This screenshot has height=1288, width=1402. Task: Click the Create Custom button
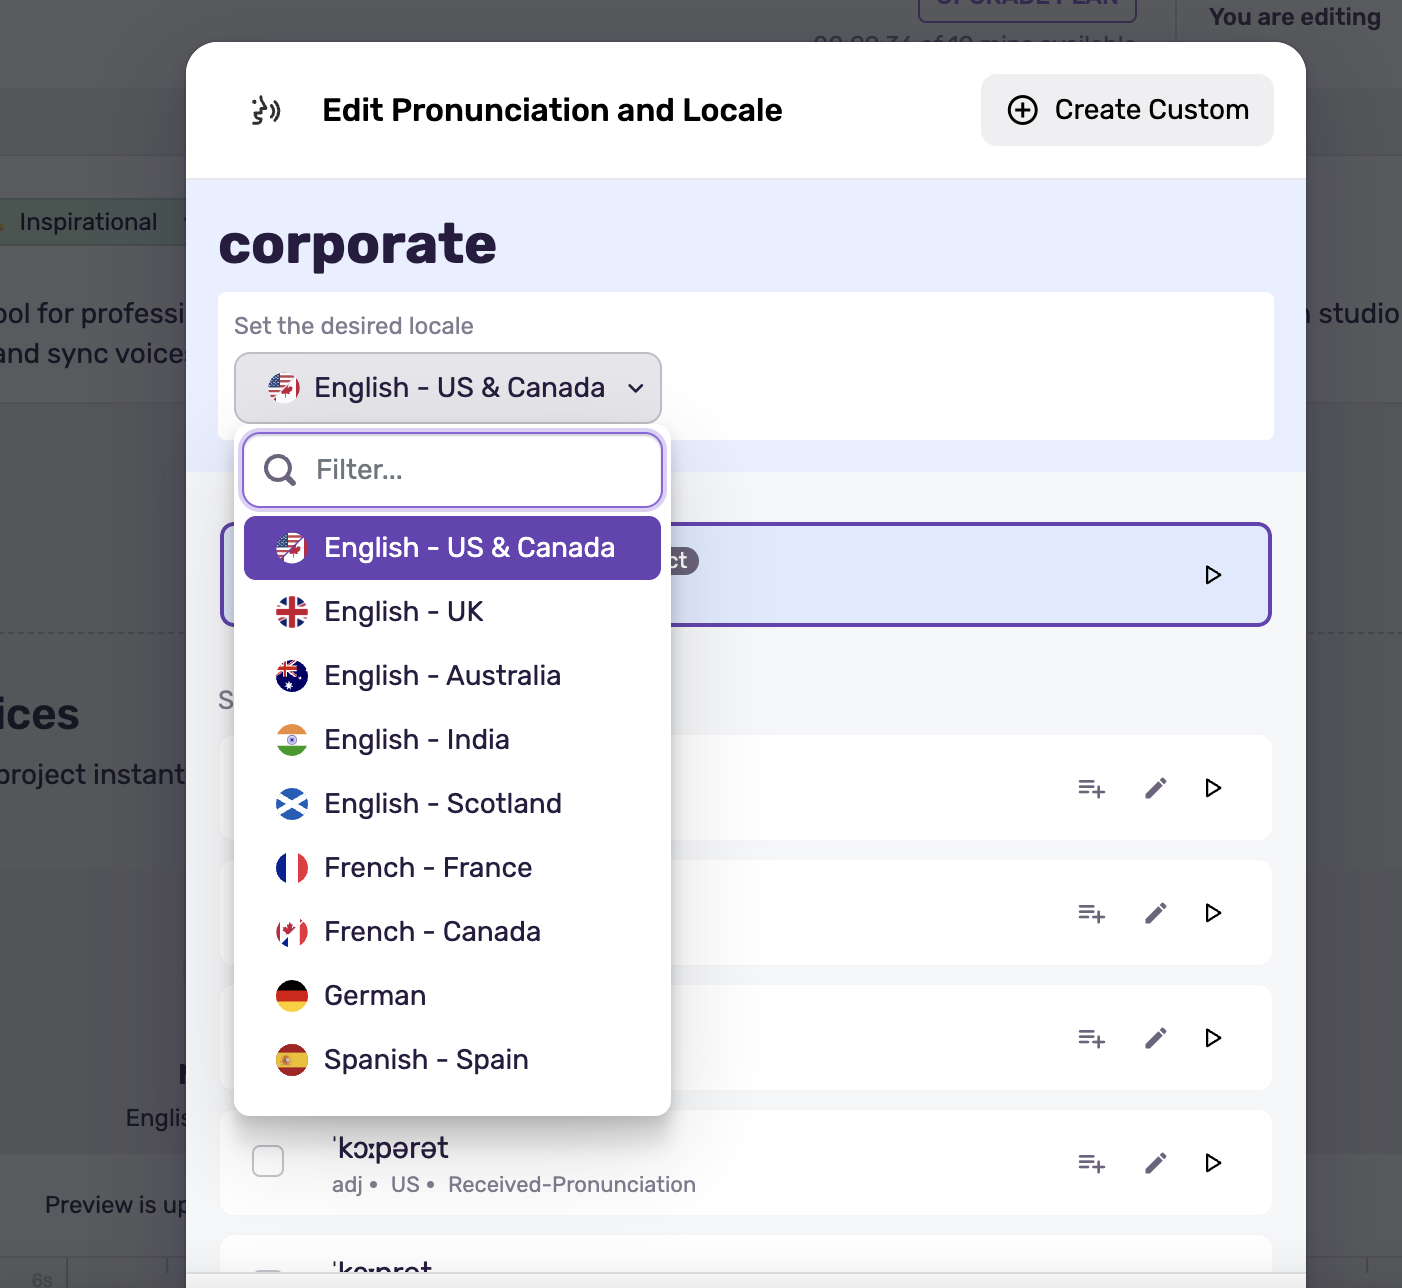pyautogui.click(x=1127, y=110)
